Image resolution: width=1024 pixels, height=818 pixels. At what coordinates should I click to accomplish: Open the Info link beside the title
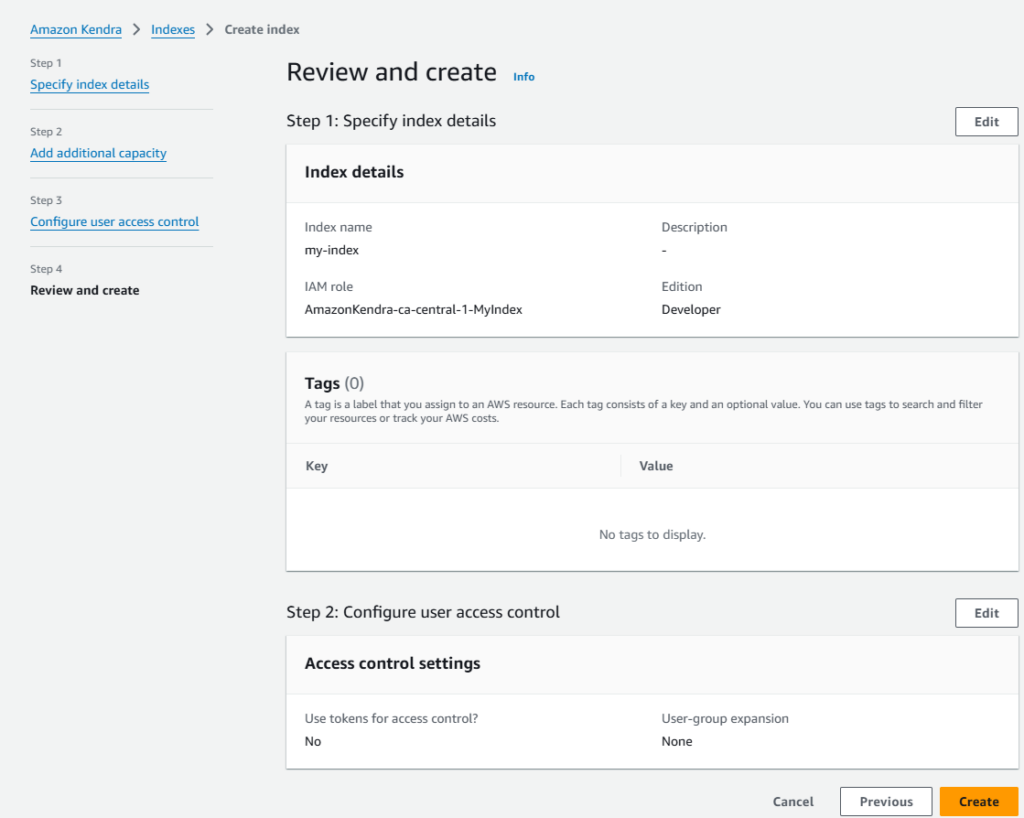524,77
